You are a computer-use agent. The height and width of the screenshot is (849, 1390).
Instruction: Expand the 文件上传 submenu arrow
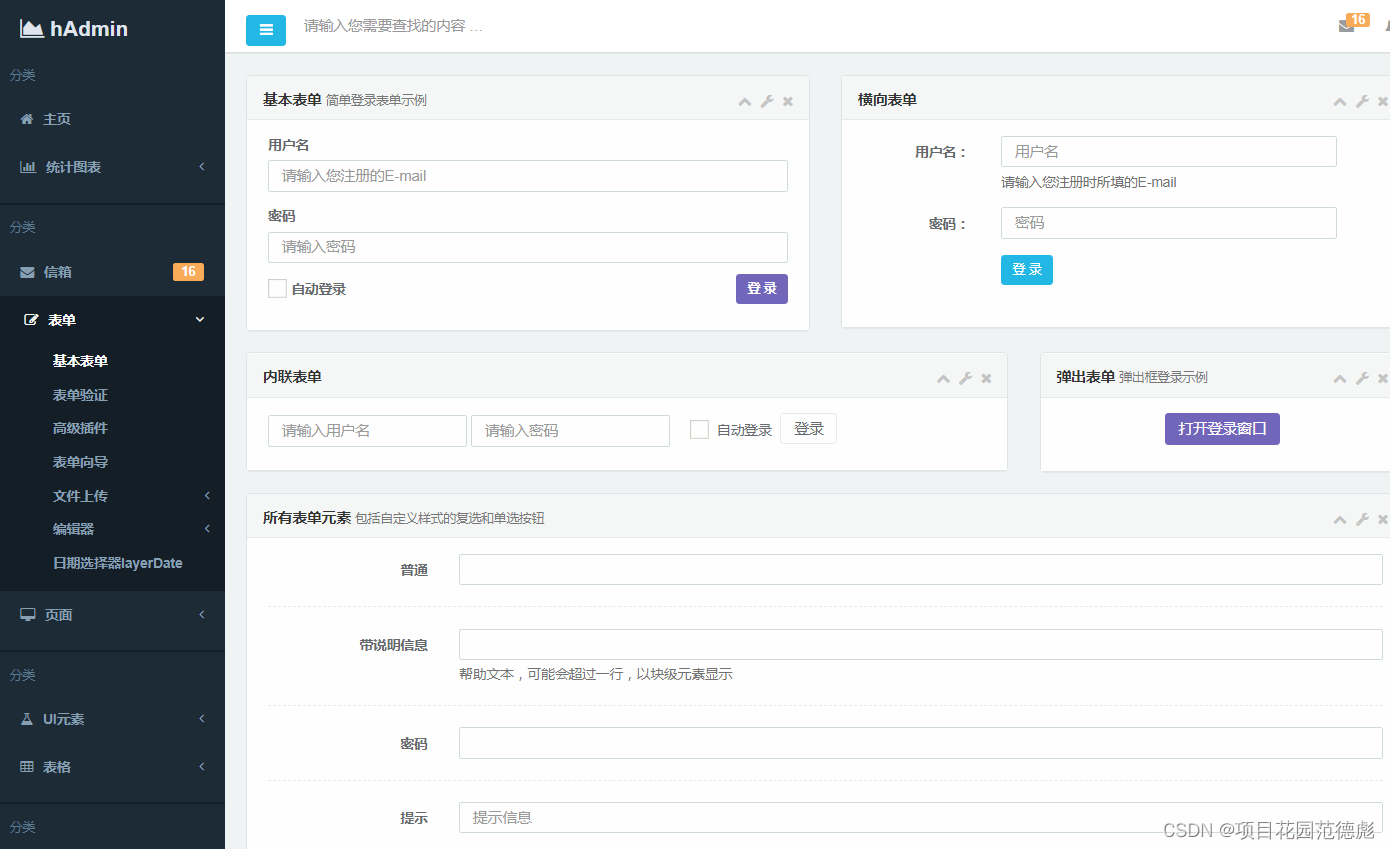pyautogui.click(x=207, y=496)
